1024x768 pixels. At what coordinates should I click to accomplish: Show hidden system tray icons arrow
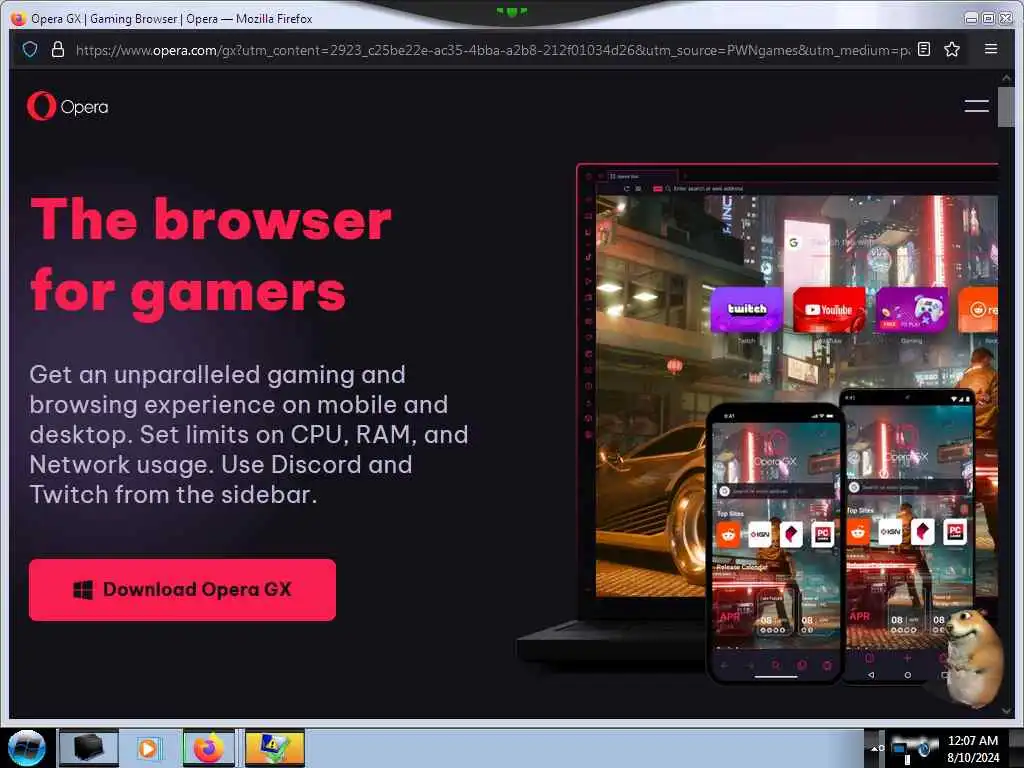click(x=875, y=748)
